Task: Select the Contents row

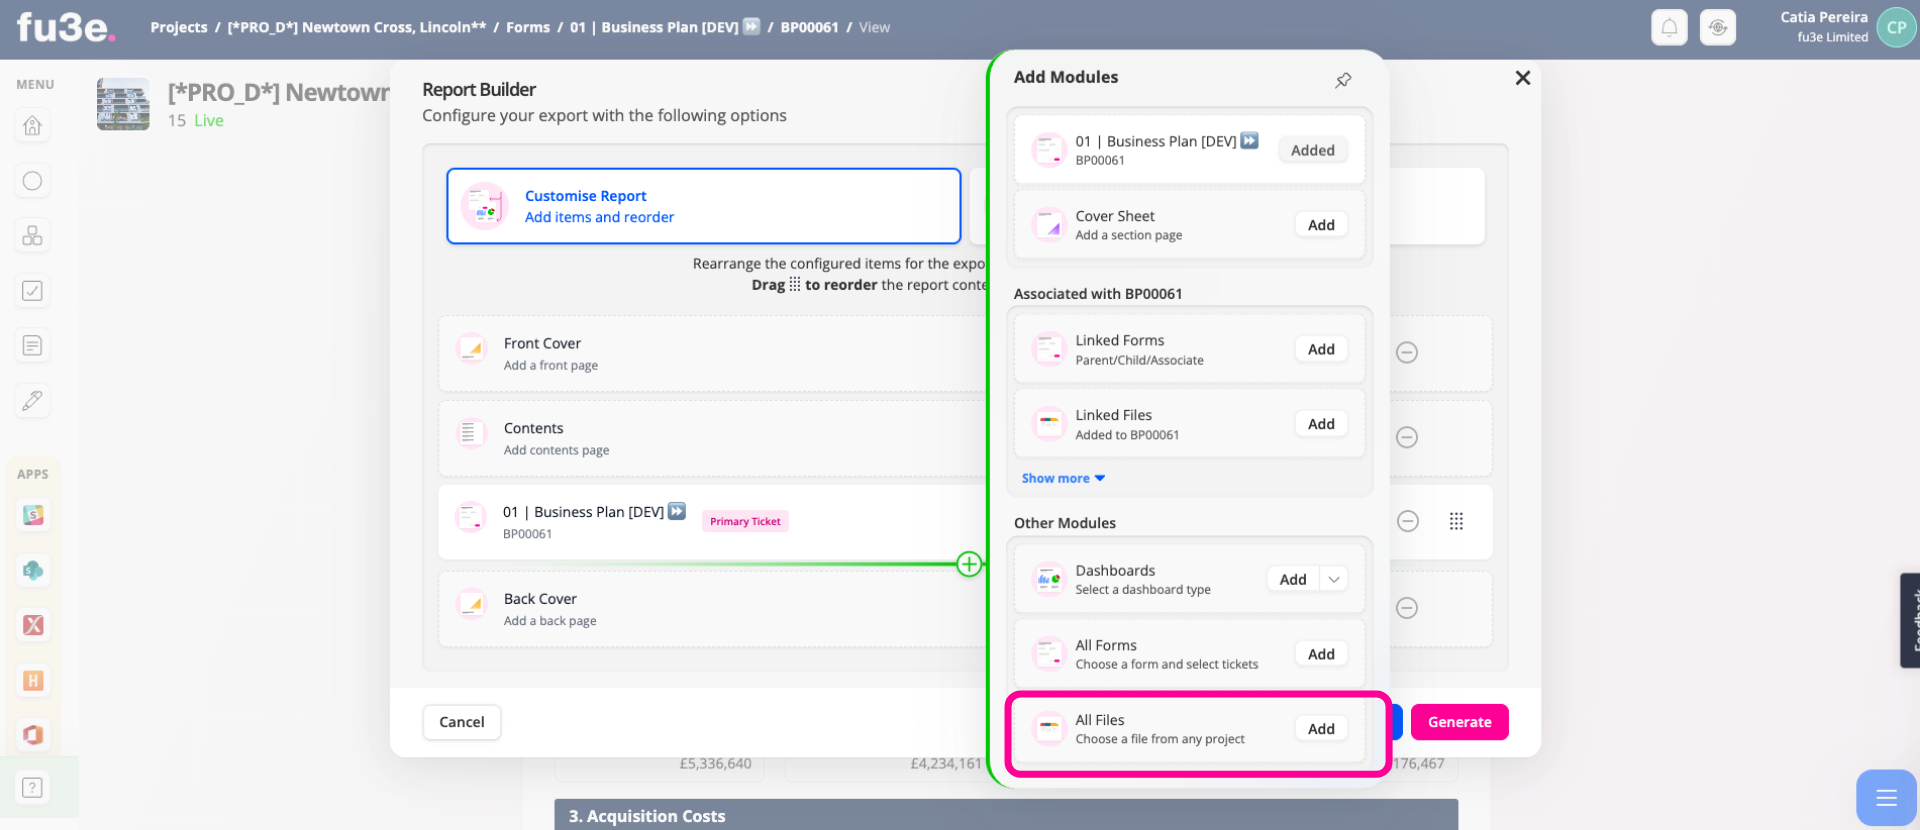Action: [x=712, y=439]
